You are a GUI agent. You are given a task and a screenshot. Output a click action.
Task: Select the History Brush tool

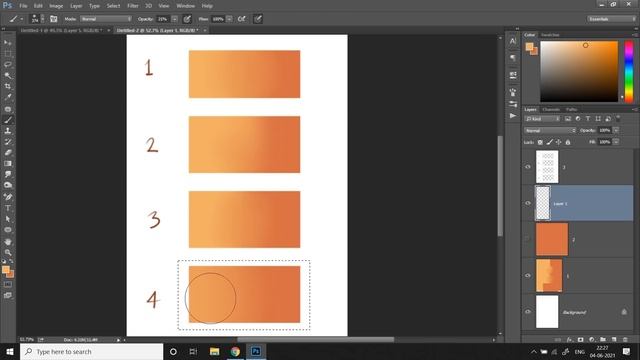[8, 142]
